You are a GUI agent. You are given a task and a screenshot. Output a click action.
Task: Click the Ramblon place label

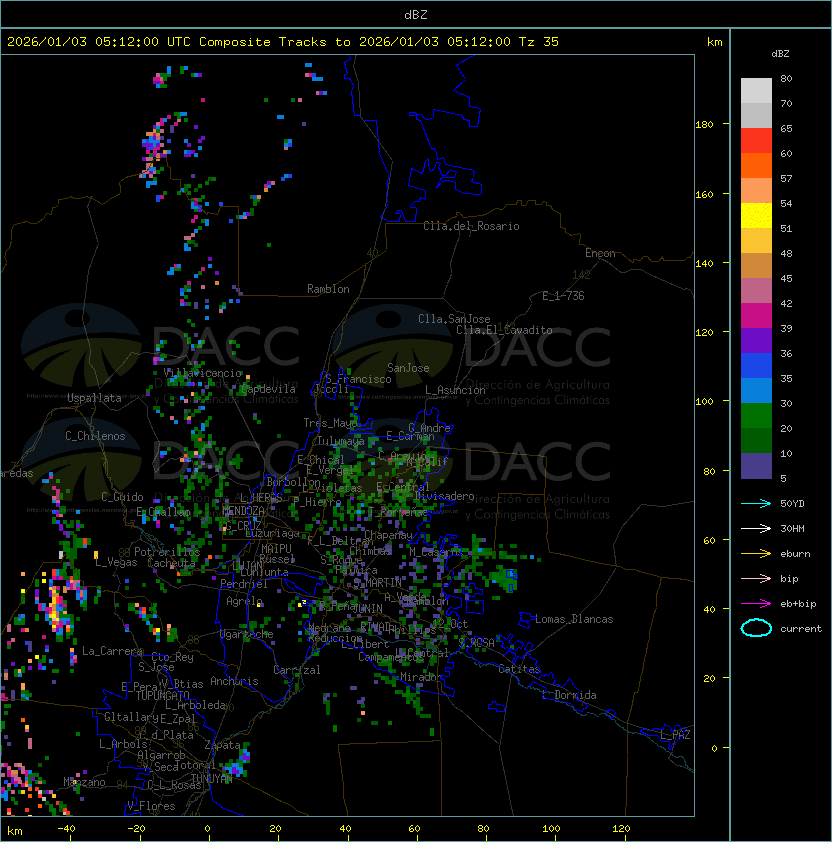[x=328, y=289]
